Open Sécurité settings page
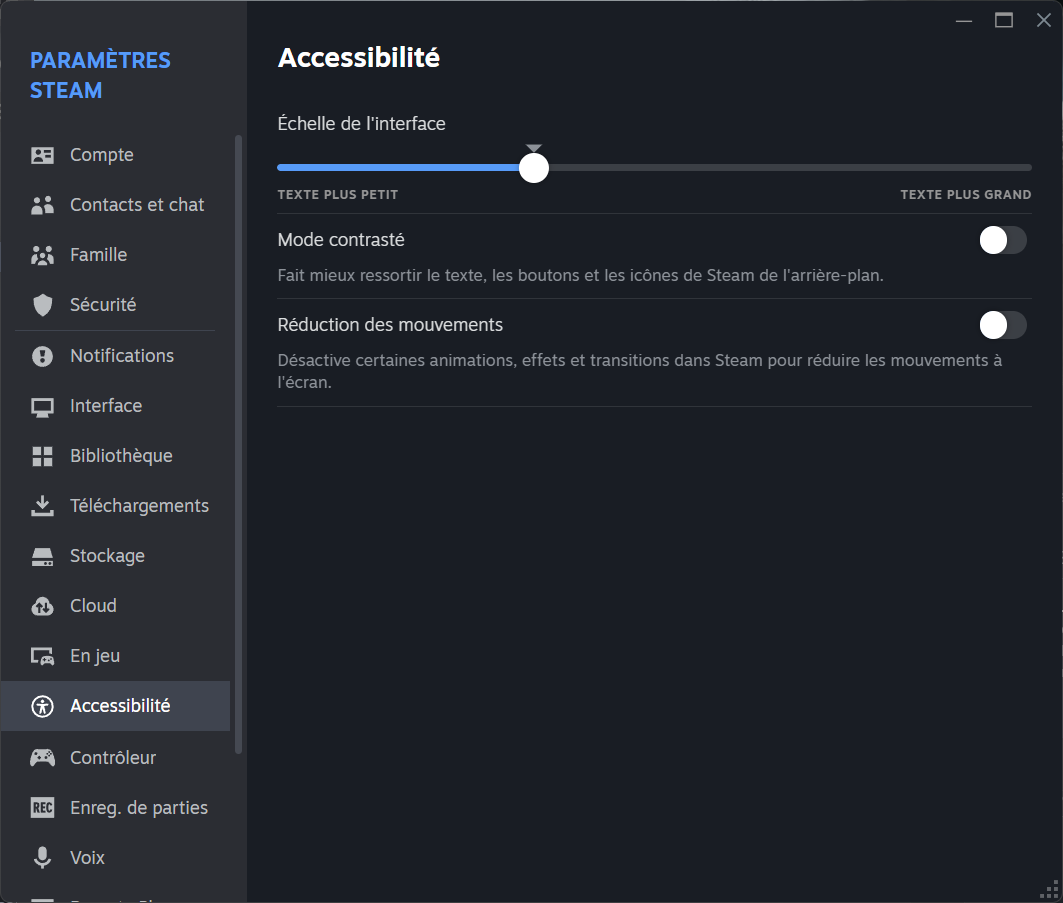 [115, 305]
